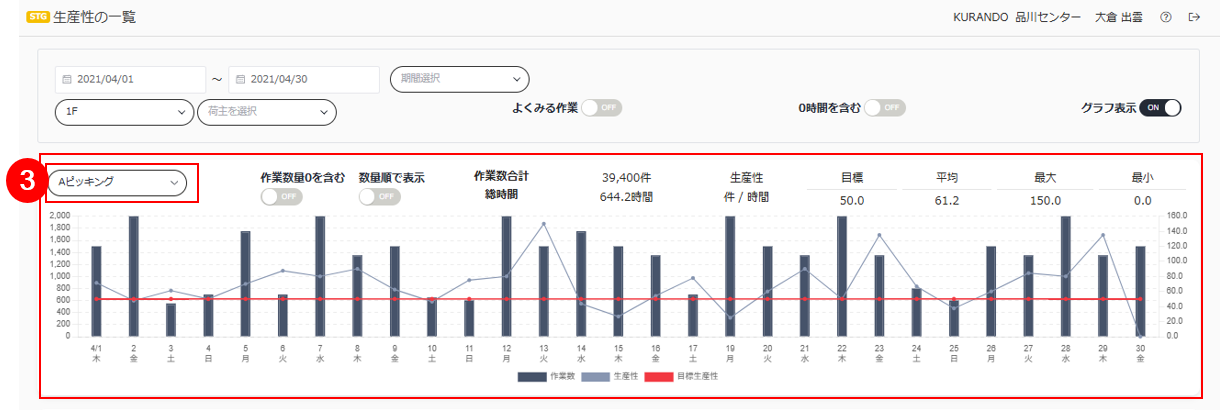Click KURANDO 品川センター label
1220x410 pixels.
click(x=1018, y=17)
